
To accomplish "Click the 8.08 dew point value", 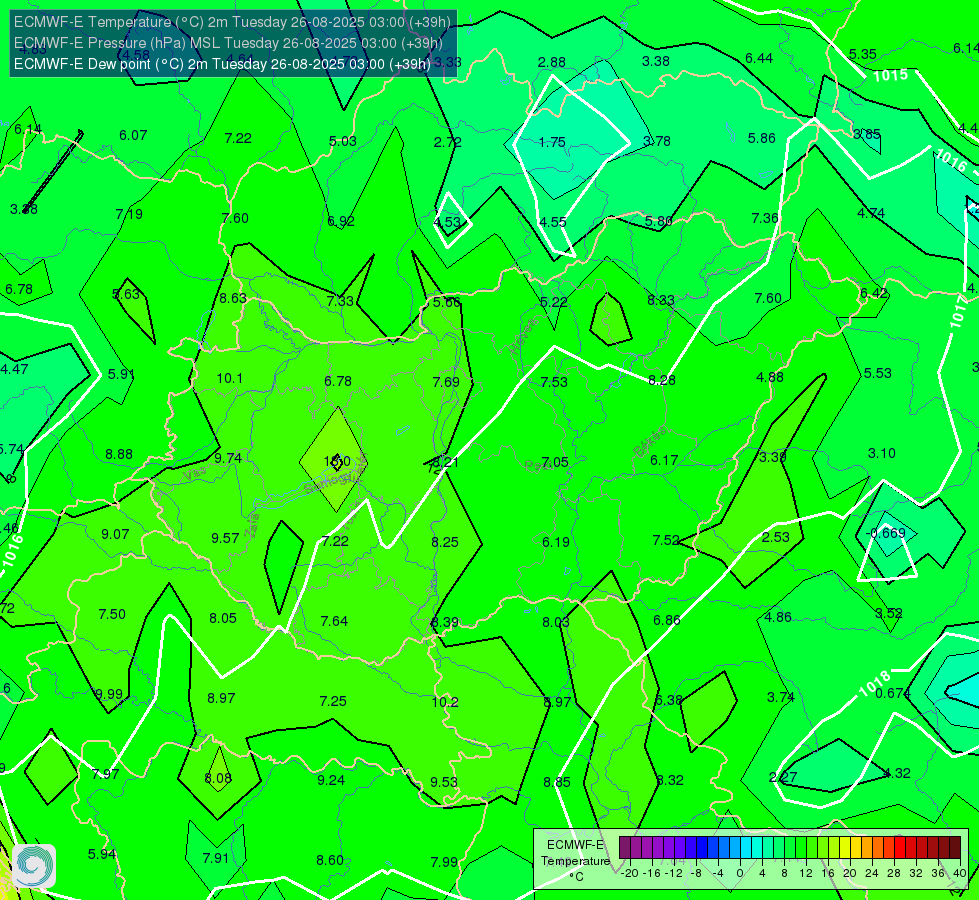I will pos(218,778).
